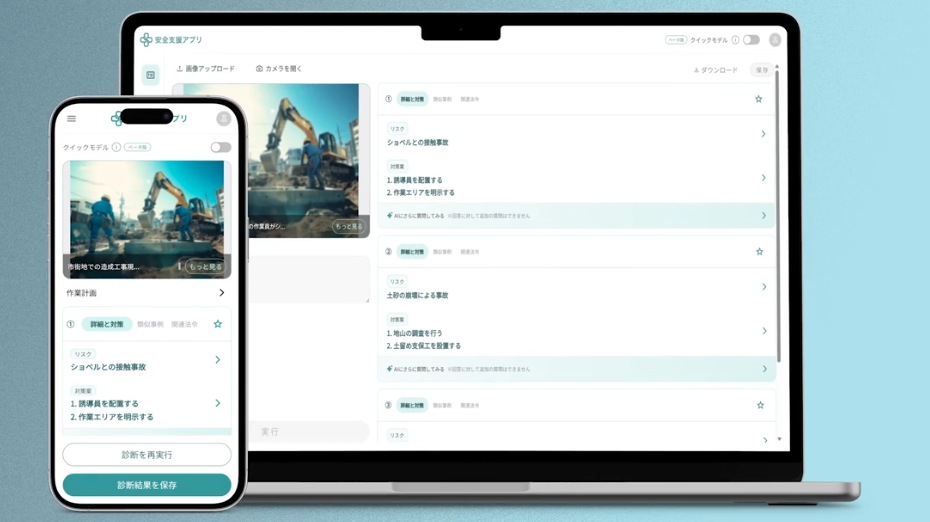Tap the star icon on phone risk card
Viewport: 930px width, 522px height.
pos(218,324)
